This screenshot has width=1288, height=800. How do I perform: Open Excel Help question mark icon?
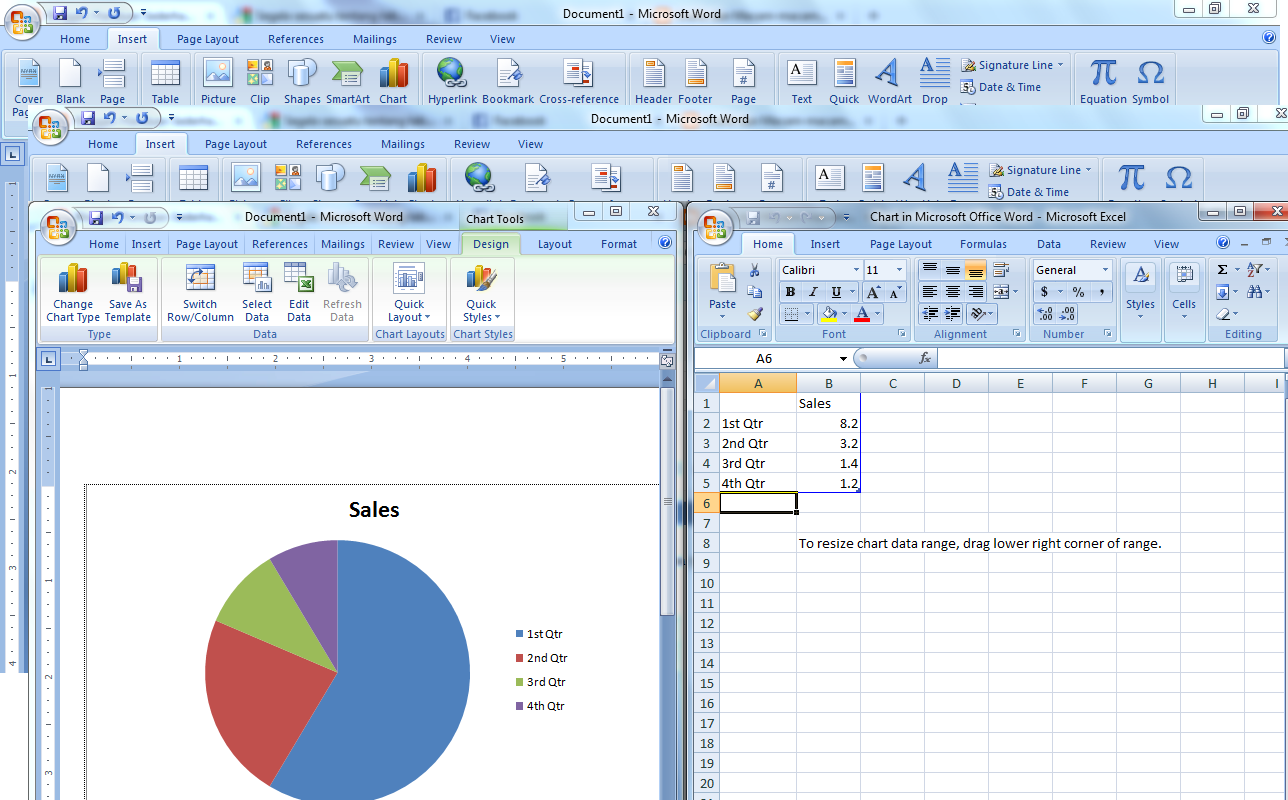1223,243
